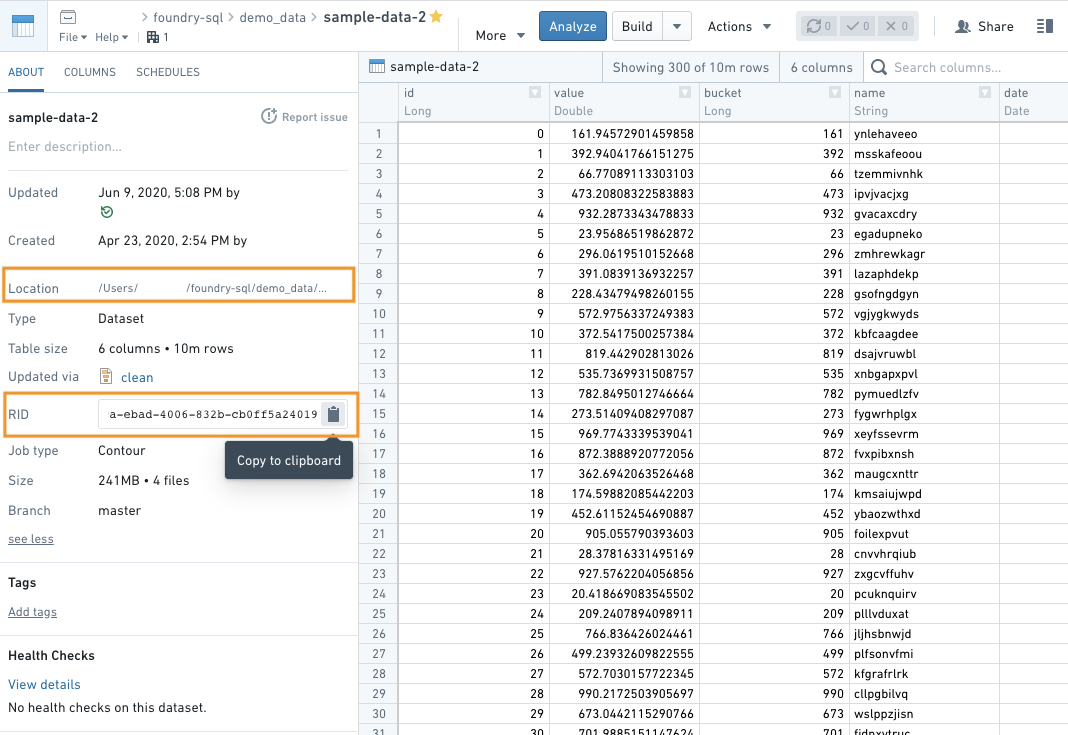This screenshot has width=1068, height=735.
Task: Open the value column dropdown
Action: tap(685, 93)
